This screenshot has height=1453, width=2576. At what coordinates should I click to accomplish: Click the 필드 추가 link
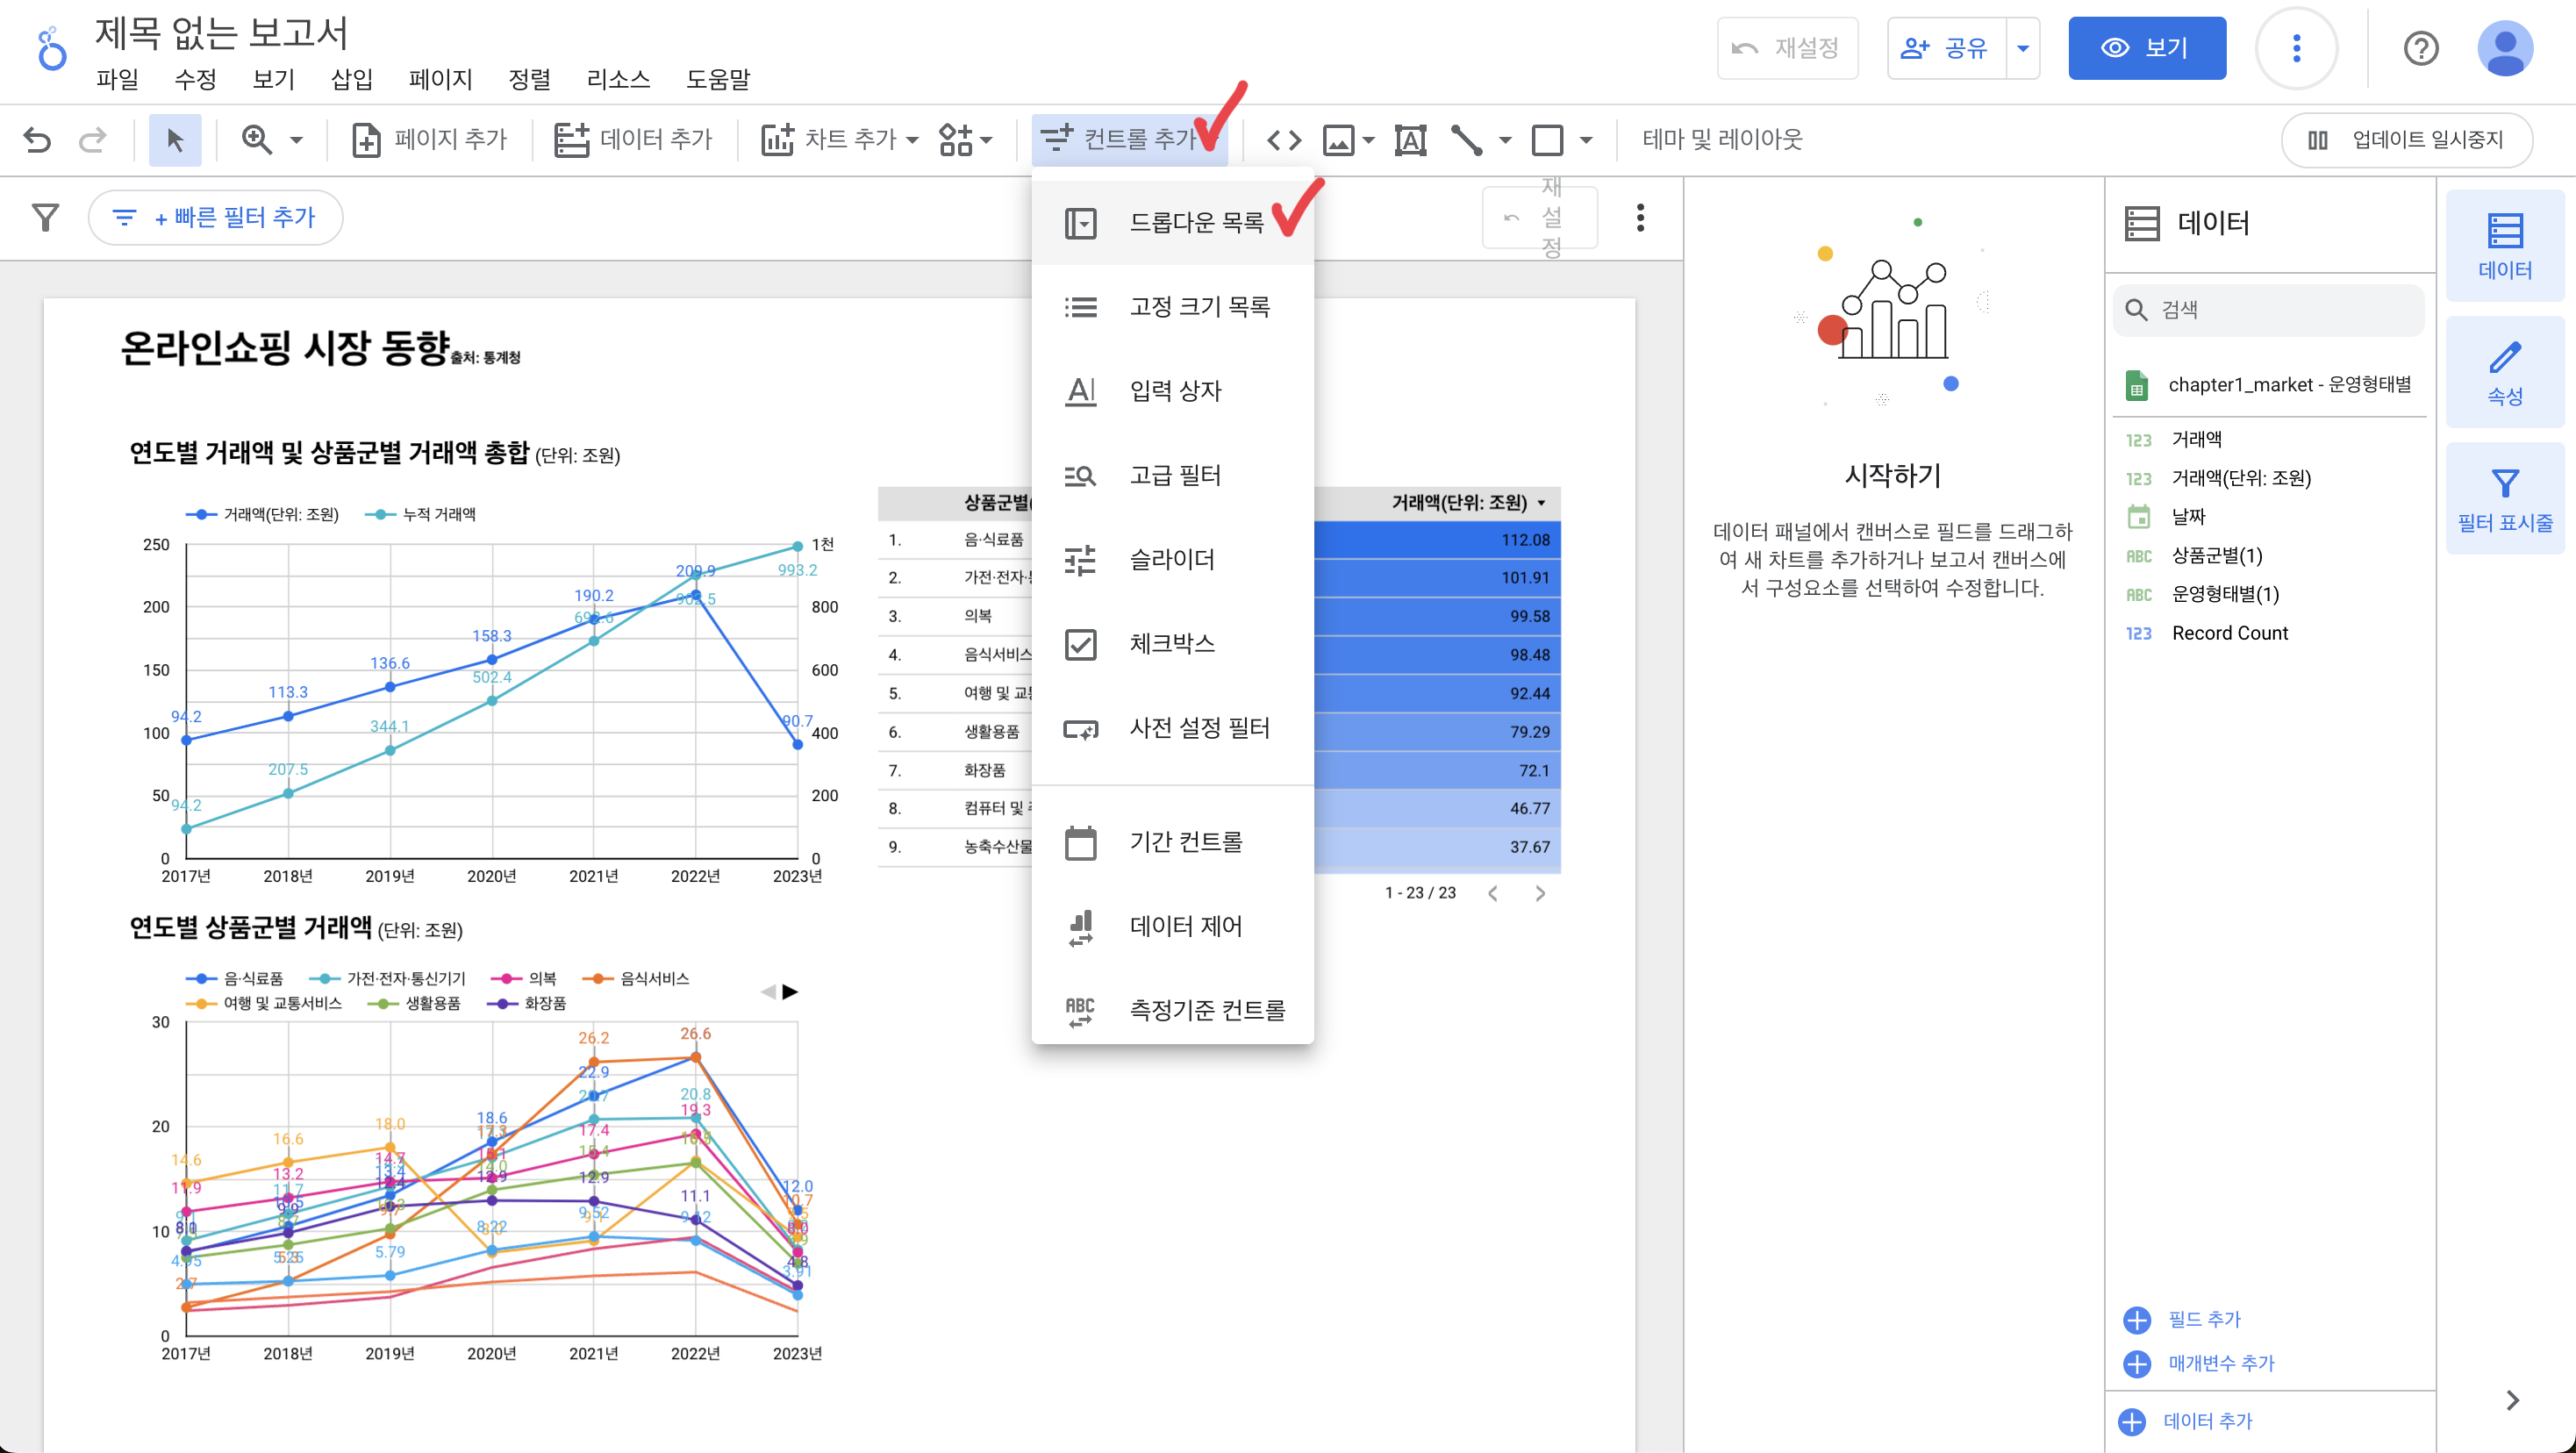tap(2203, 1319)
